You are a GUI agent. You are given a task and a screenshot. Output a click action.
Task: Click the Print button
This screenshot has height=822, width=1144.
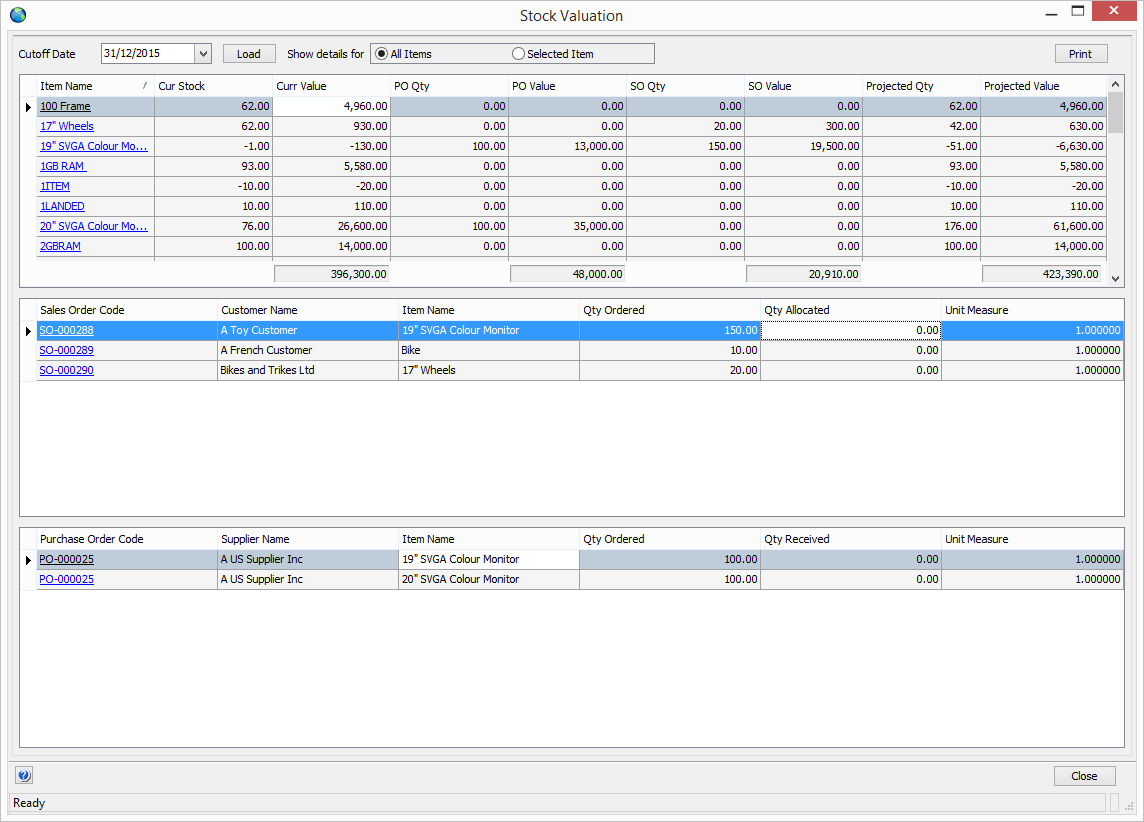point(1080,54)
